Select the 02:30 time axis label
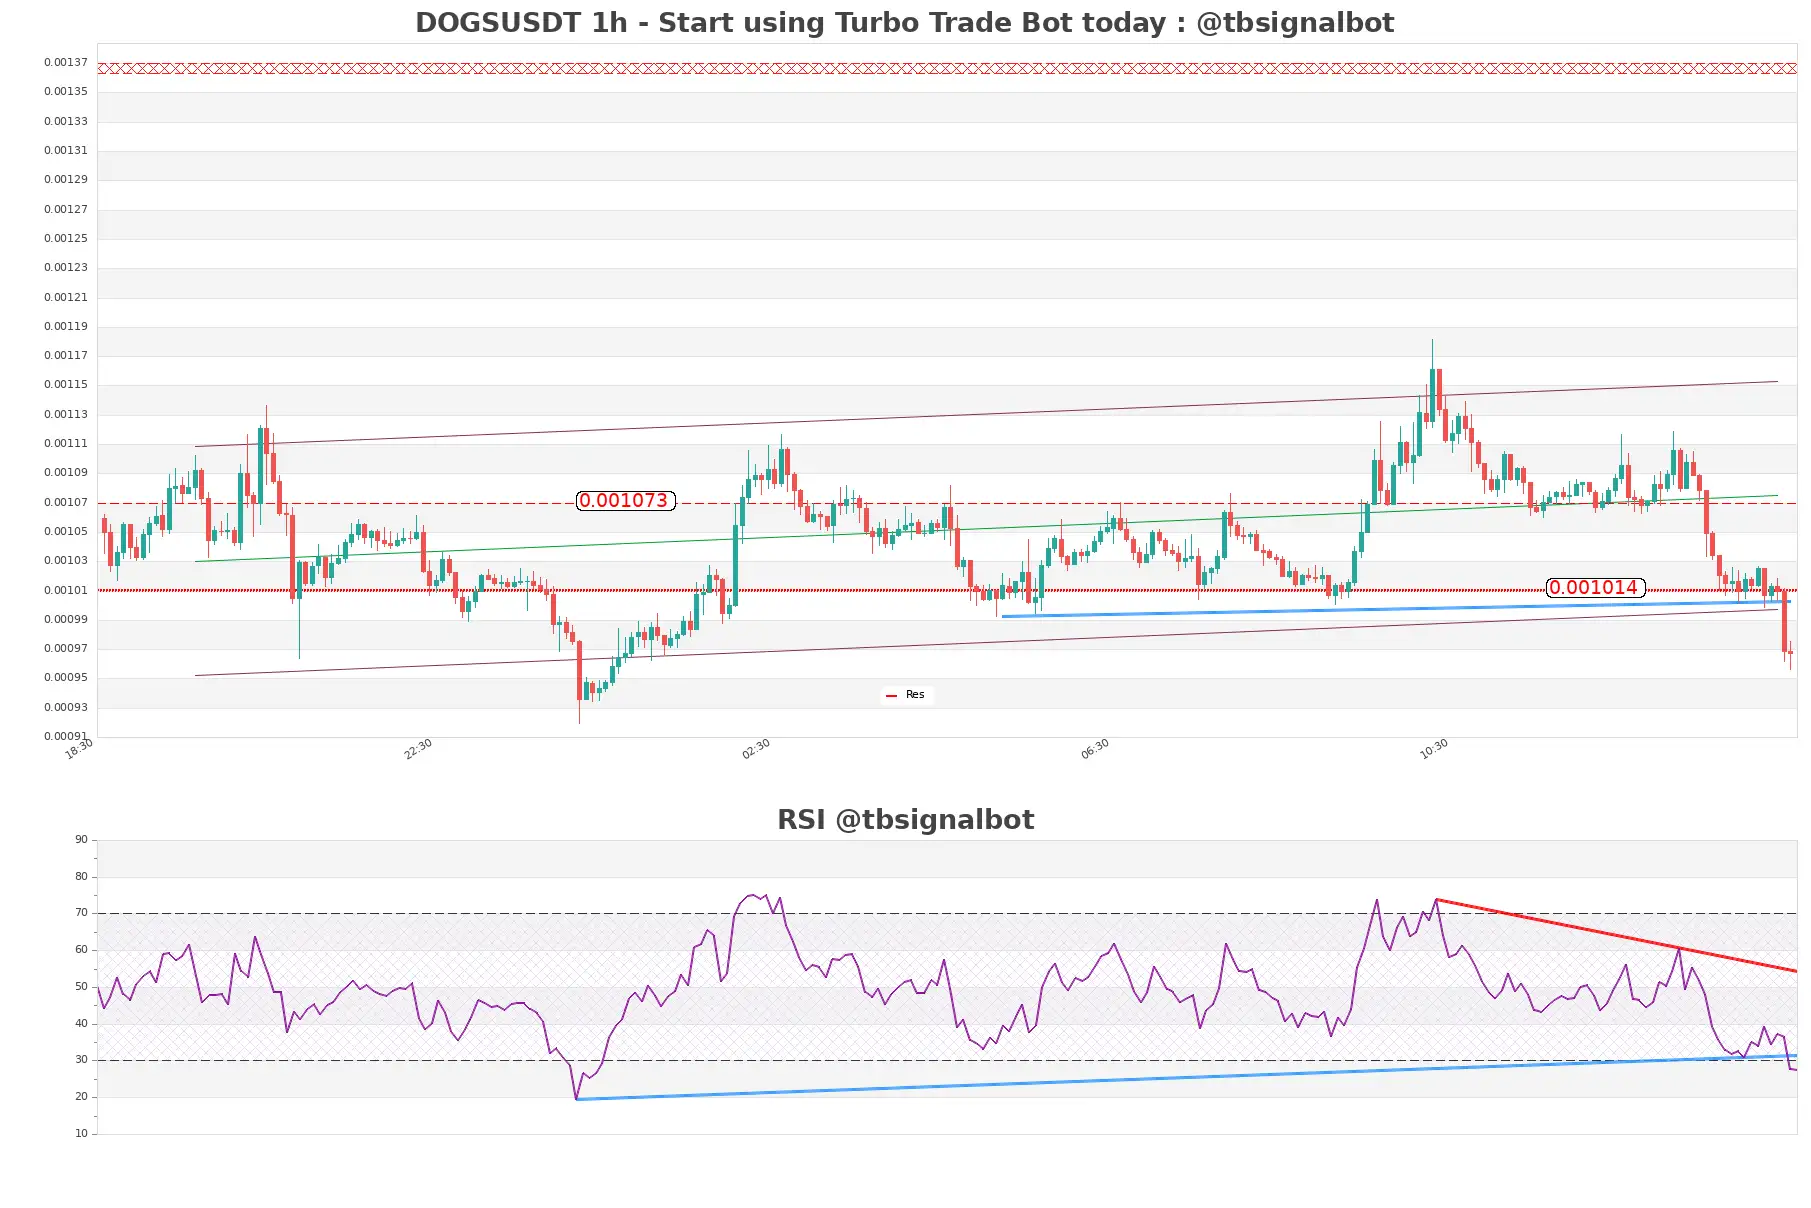The width and height of the screenshot is (1811, 1208). pyautogui.click(x=756, y=749)
